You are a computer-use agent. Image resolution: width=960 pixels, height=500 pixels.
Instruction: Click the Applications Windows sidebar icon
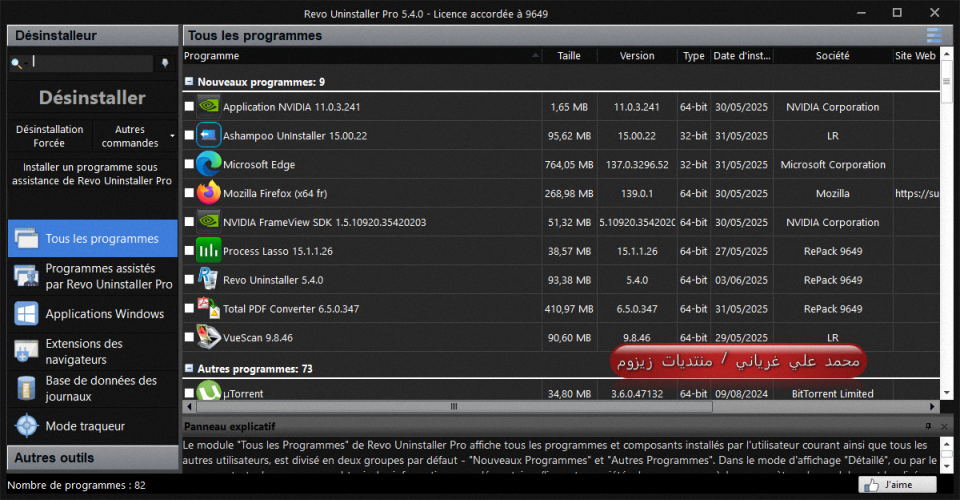pyautogui.click(x=26, y=314)
